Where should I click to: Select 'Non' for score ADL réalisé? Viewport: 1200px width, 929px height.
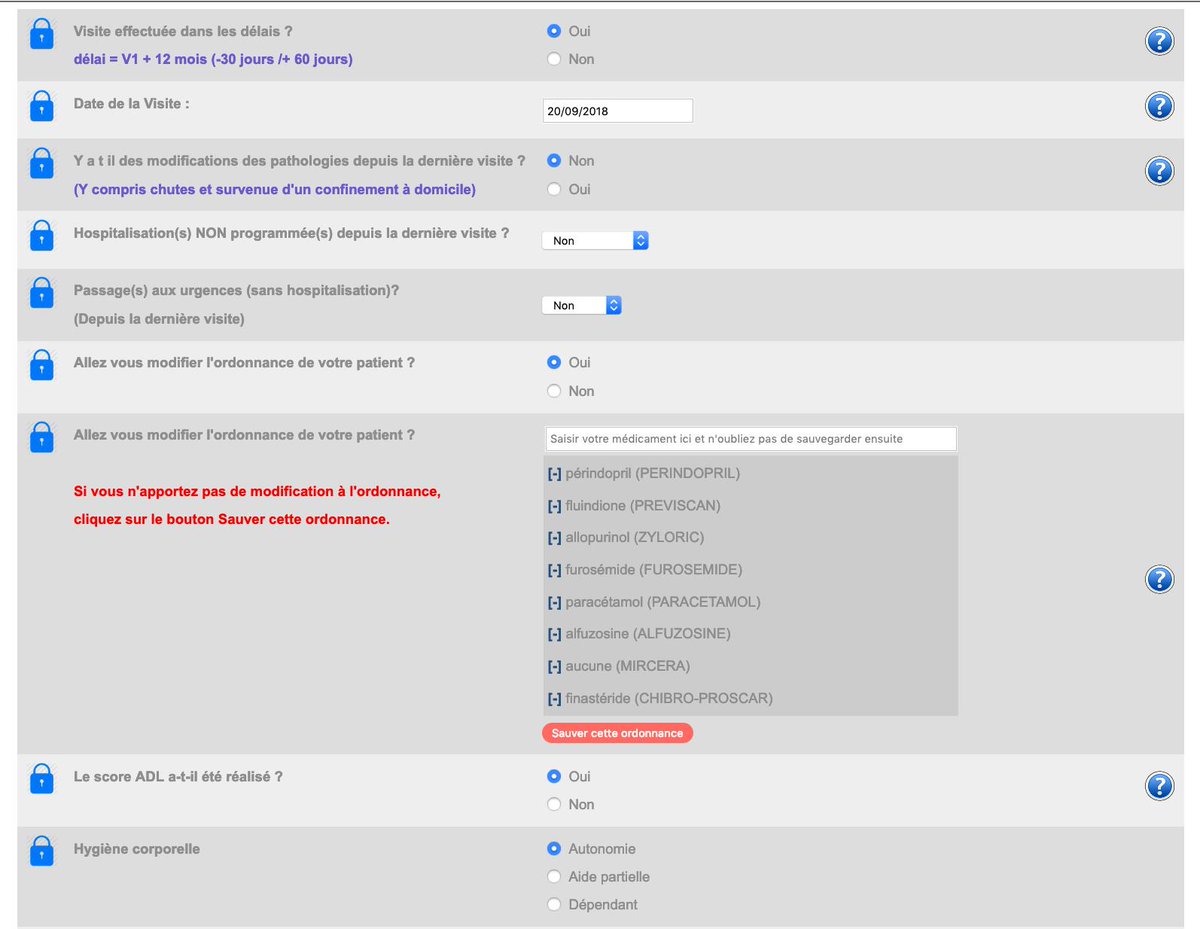[554, 804]
